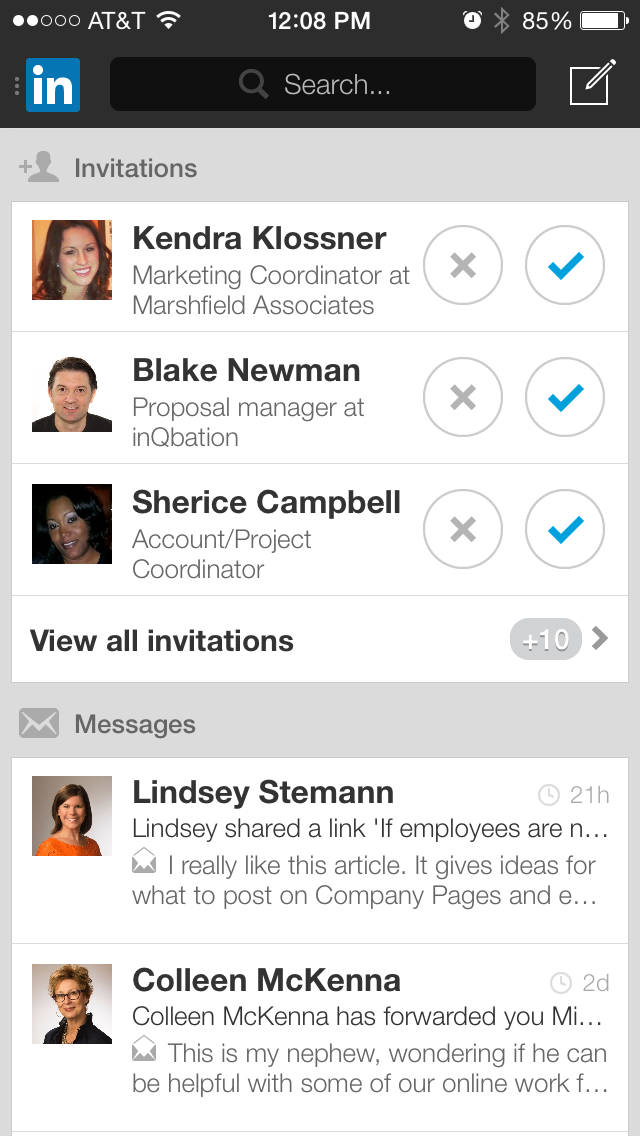
Task: Expand the view all invitations chevron
Action: click(x=600, y=639)
